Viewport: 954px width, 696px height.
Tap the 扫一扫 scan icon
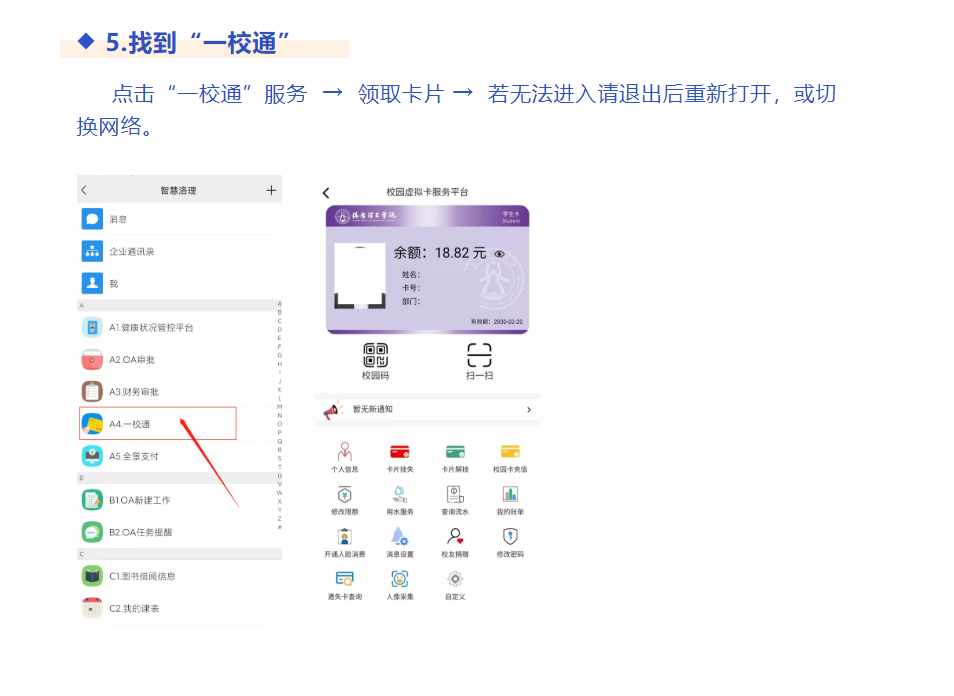pyautogui.click(x=479, y=356)
